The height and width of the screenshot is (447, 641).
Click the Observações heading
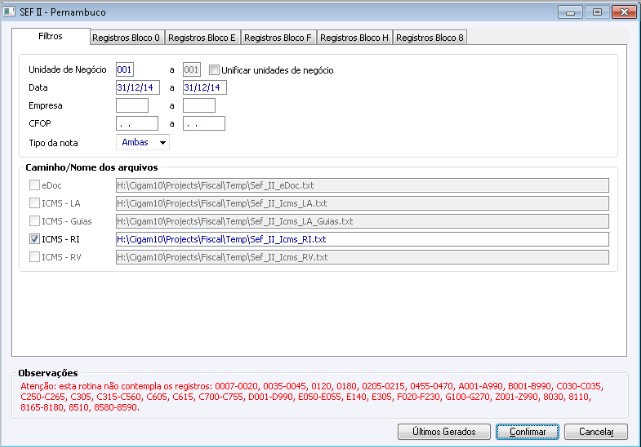[48, 373]
